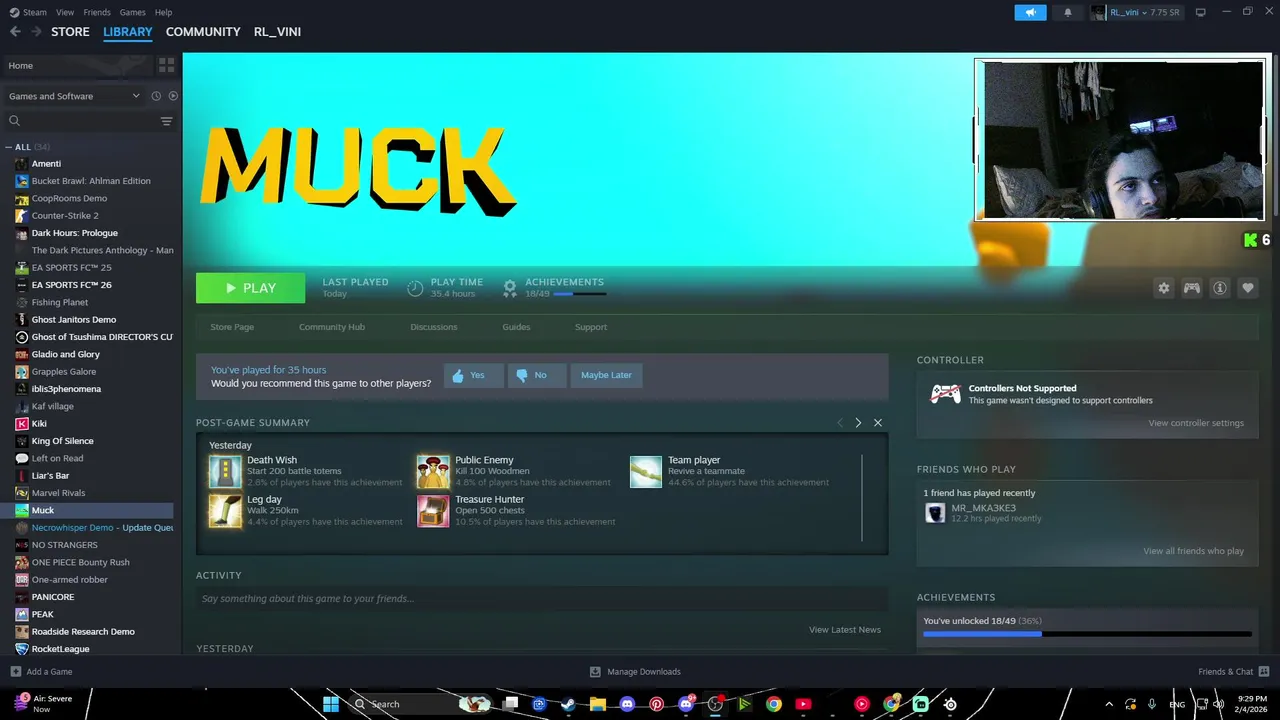Image resolution: width=1280 pixels, height=720 pixels.
Task: Dismiss the post-game summary panel
Action: (878, 423)
